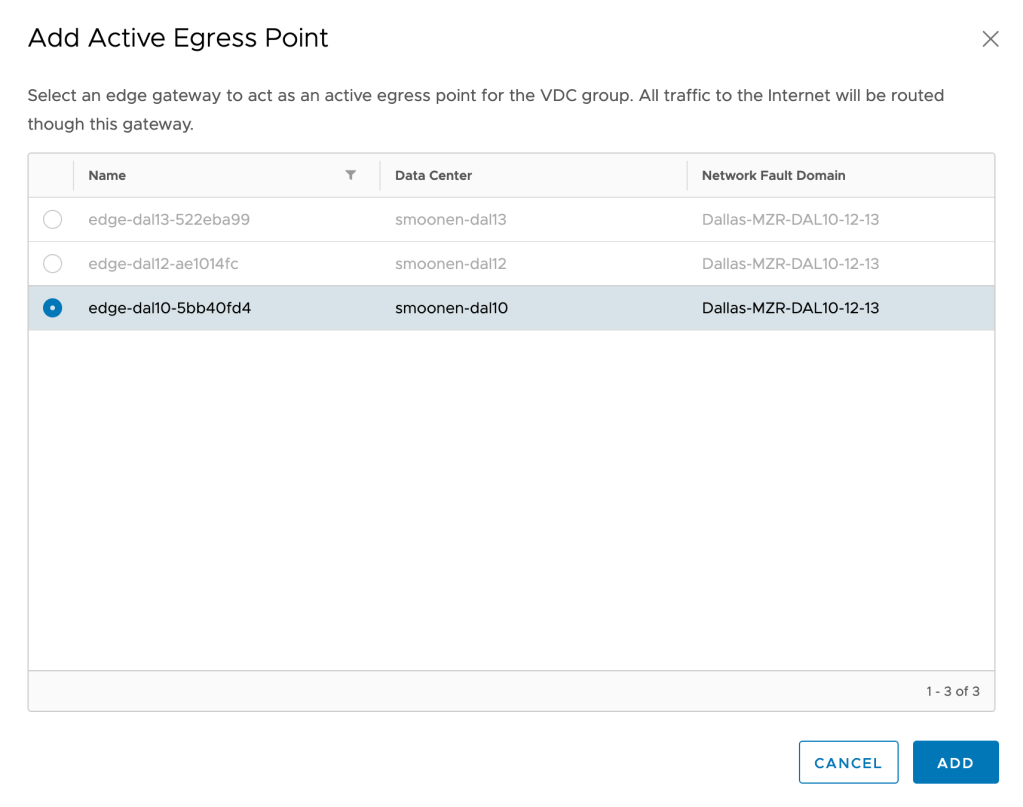The height and width of the screenshot is (807, 1023).
Task: Click the smoonen-dal12 data center cell
Action: 450,264
